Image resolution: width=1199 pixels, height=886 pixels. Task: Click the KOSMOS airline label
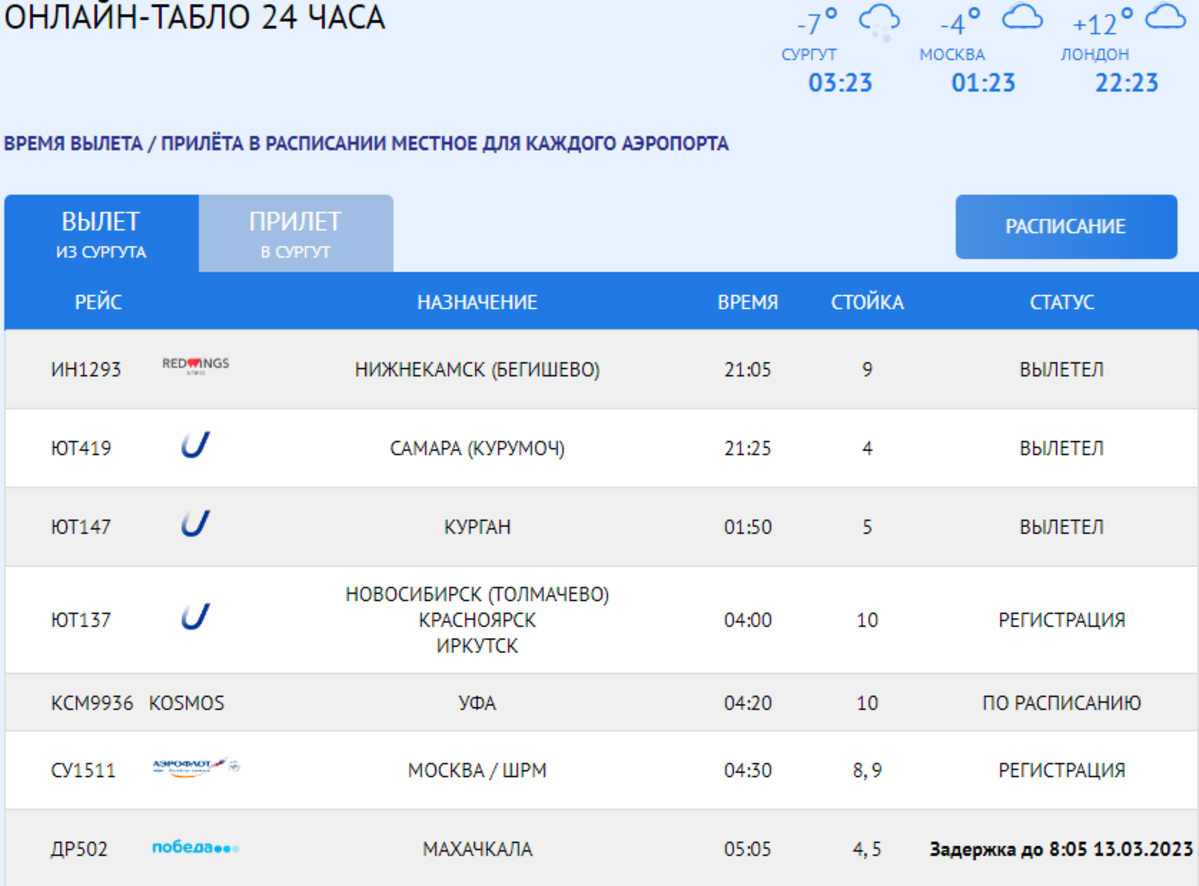[x=187, y=703]
